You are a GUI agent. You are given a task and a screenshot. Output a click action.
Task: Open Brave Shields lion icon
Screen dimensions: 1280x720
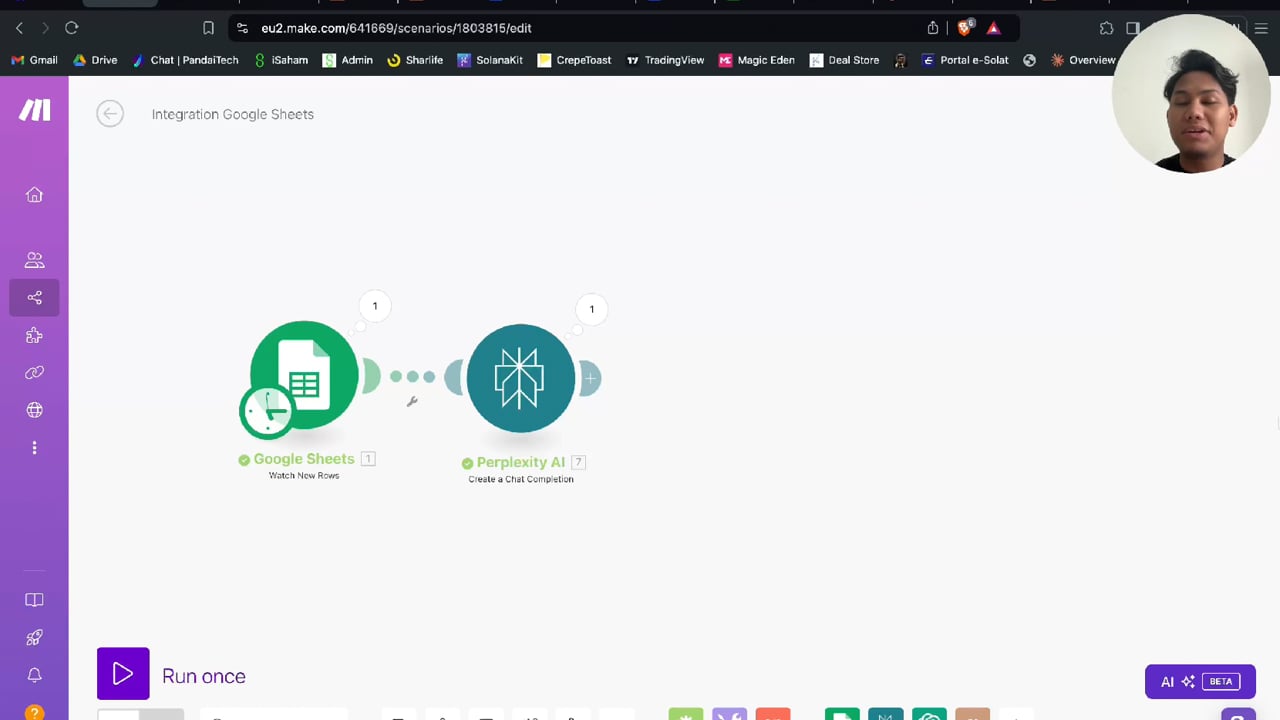pyautogui.click(x=964, y=28)
